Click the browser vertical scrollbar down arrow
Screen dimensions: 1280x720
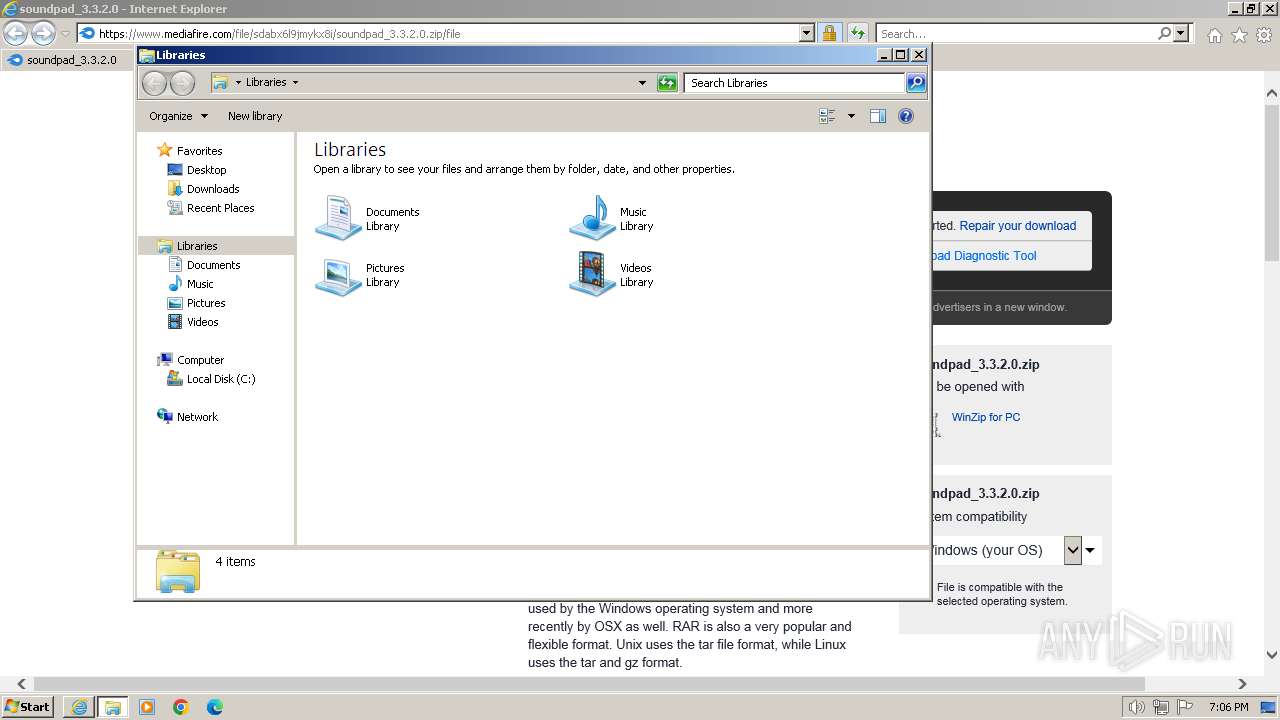1272,656
